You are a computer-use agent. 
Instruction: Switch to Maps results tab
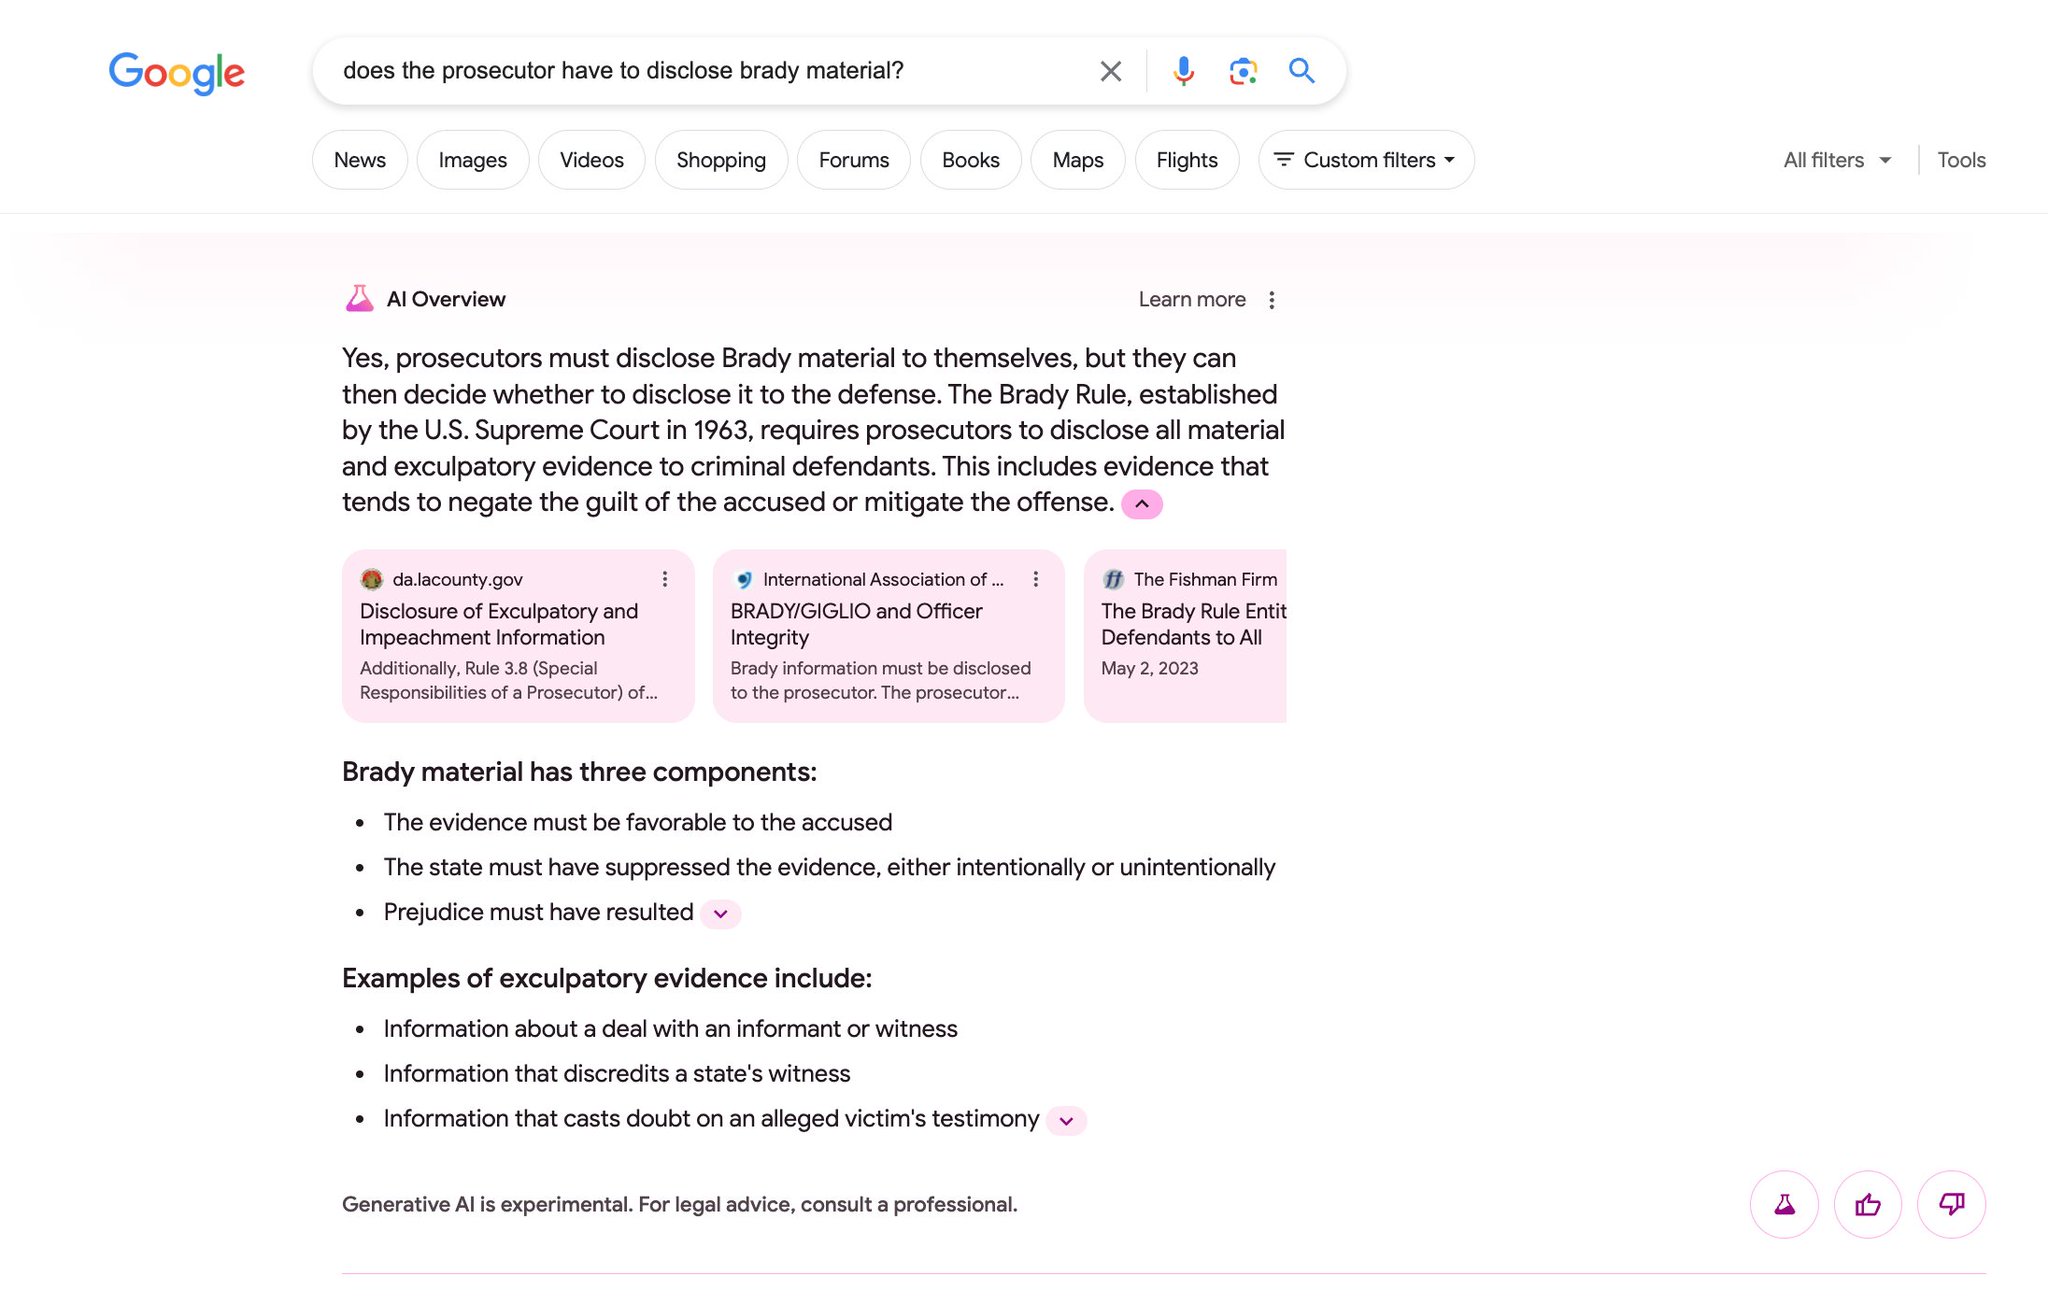click(1078, 160)
